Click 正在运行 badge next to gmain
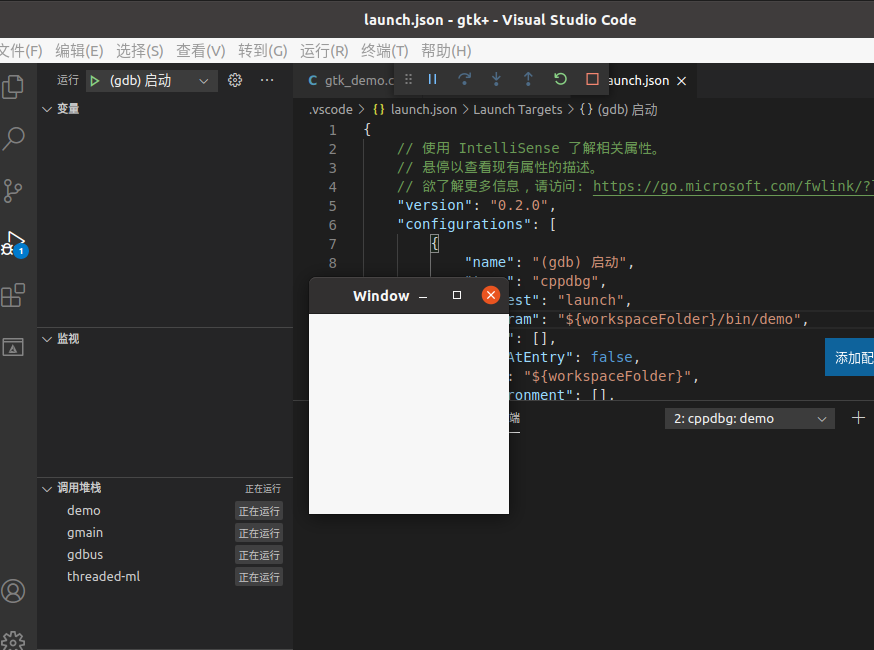Image resolution: width=874 pixels, height=650 pixels. coord(259,533)
